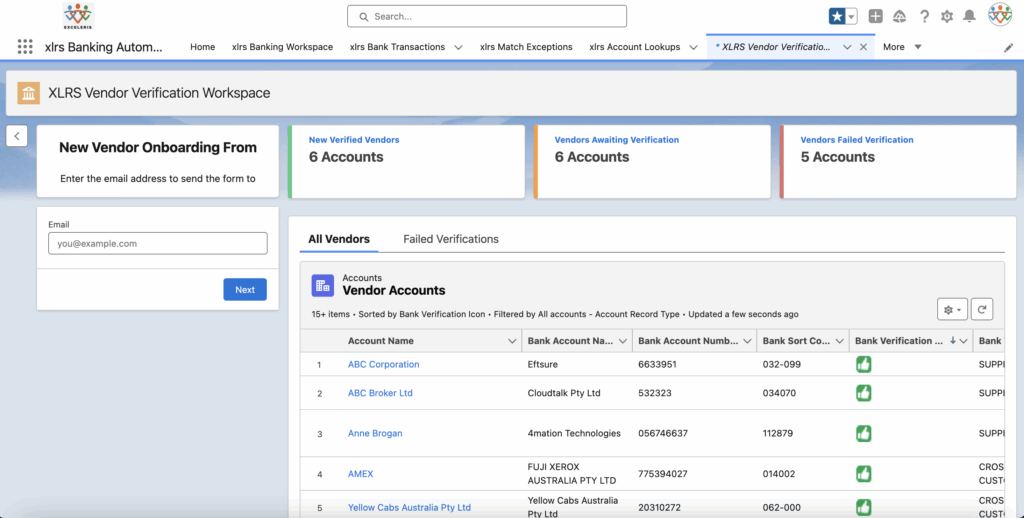Open the Anne Brogan account
The height and width of the screenshot is (518, 1024).
click(375, 433)
